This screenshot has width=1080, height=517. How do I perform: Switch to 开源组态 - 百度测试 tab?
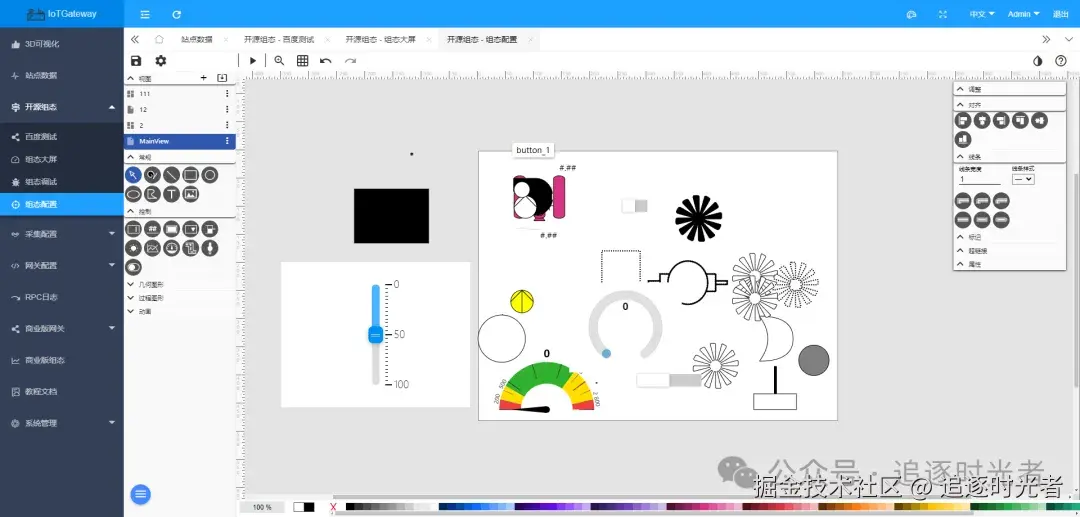(x=279, y=39)
